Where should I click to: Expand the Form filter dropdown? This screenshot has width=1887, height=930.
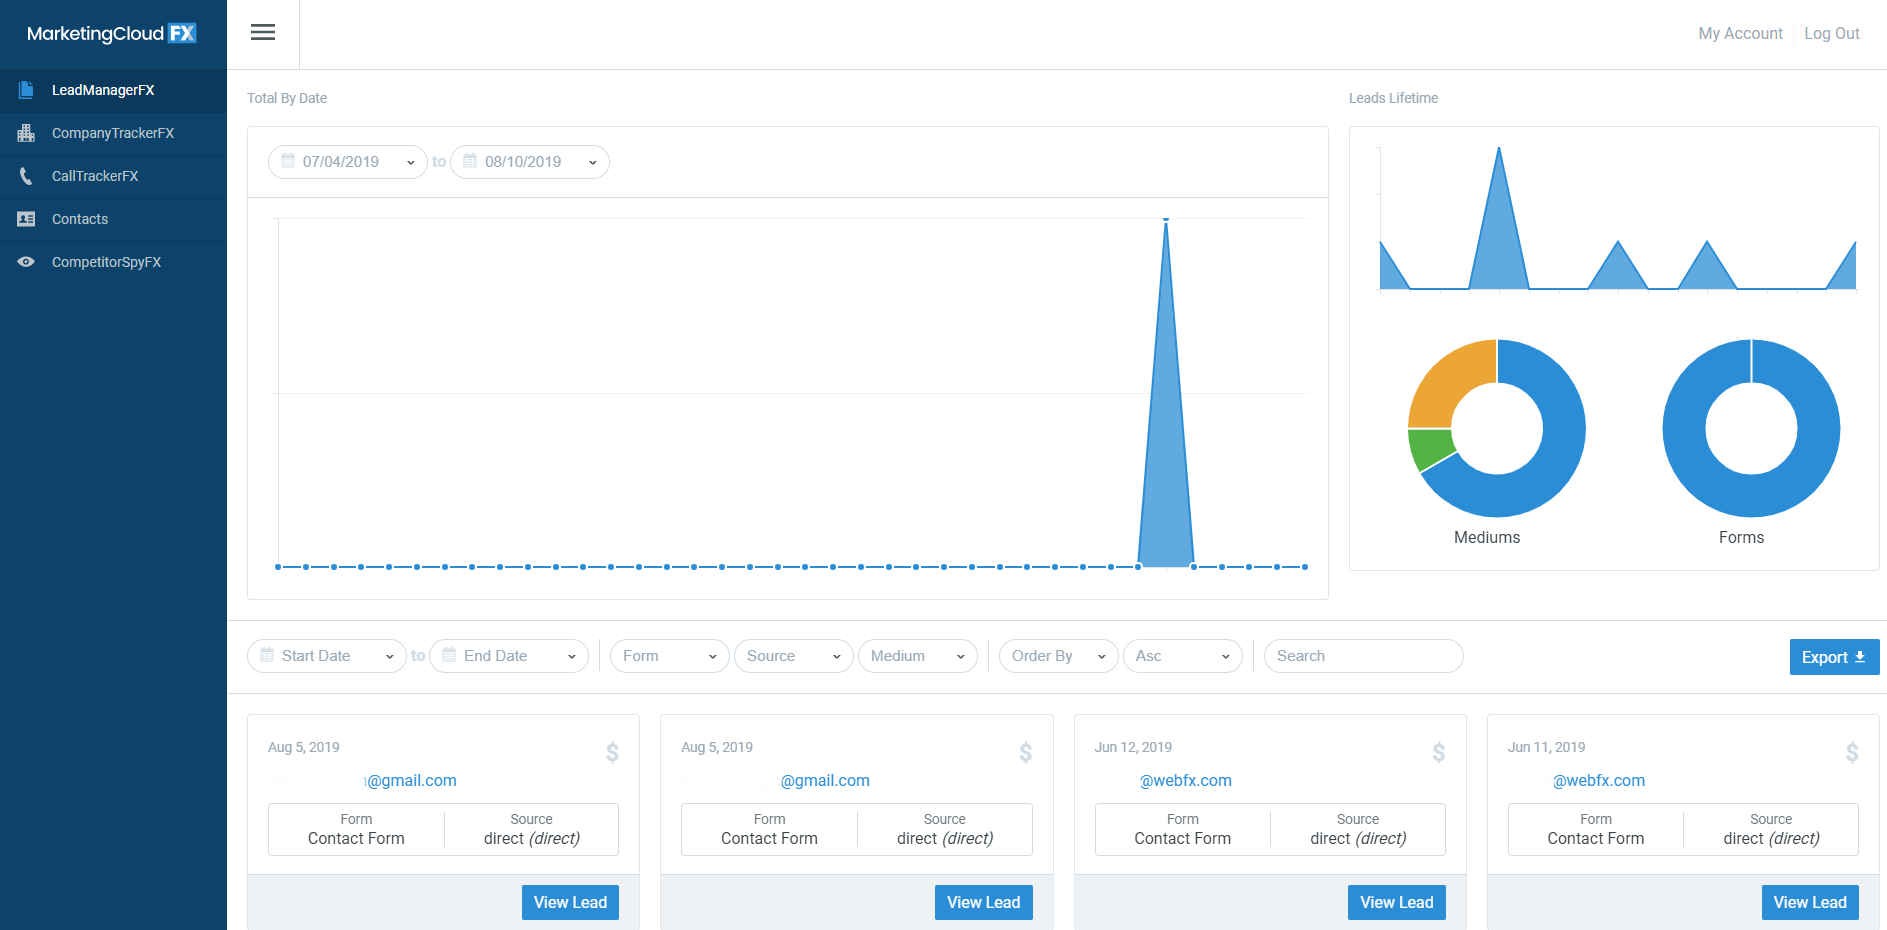click(x=670, y=656)
